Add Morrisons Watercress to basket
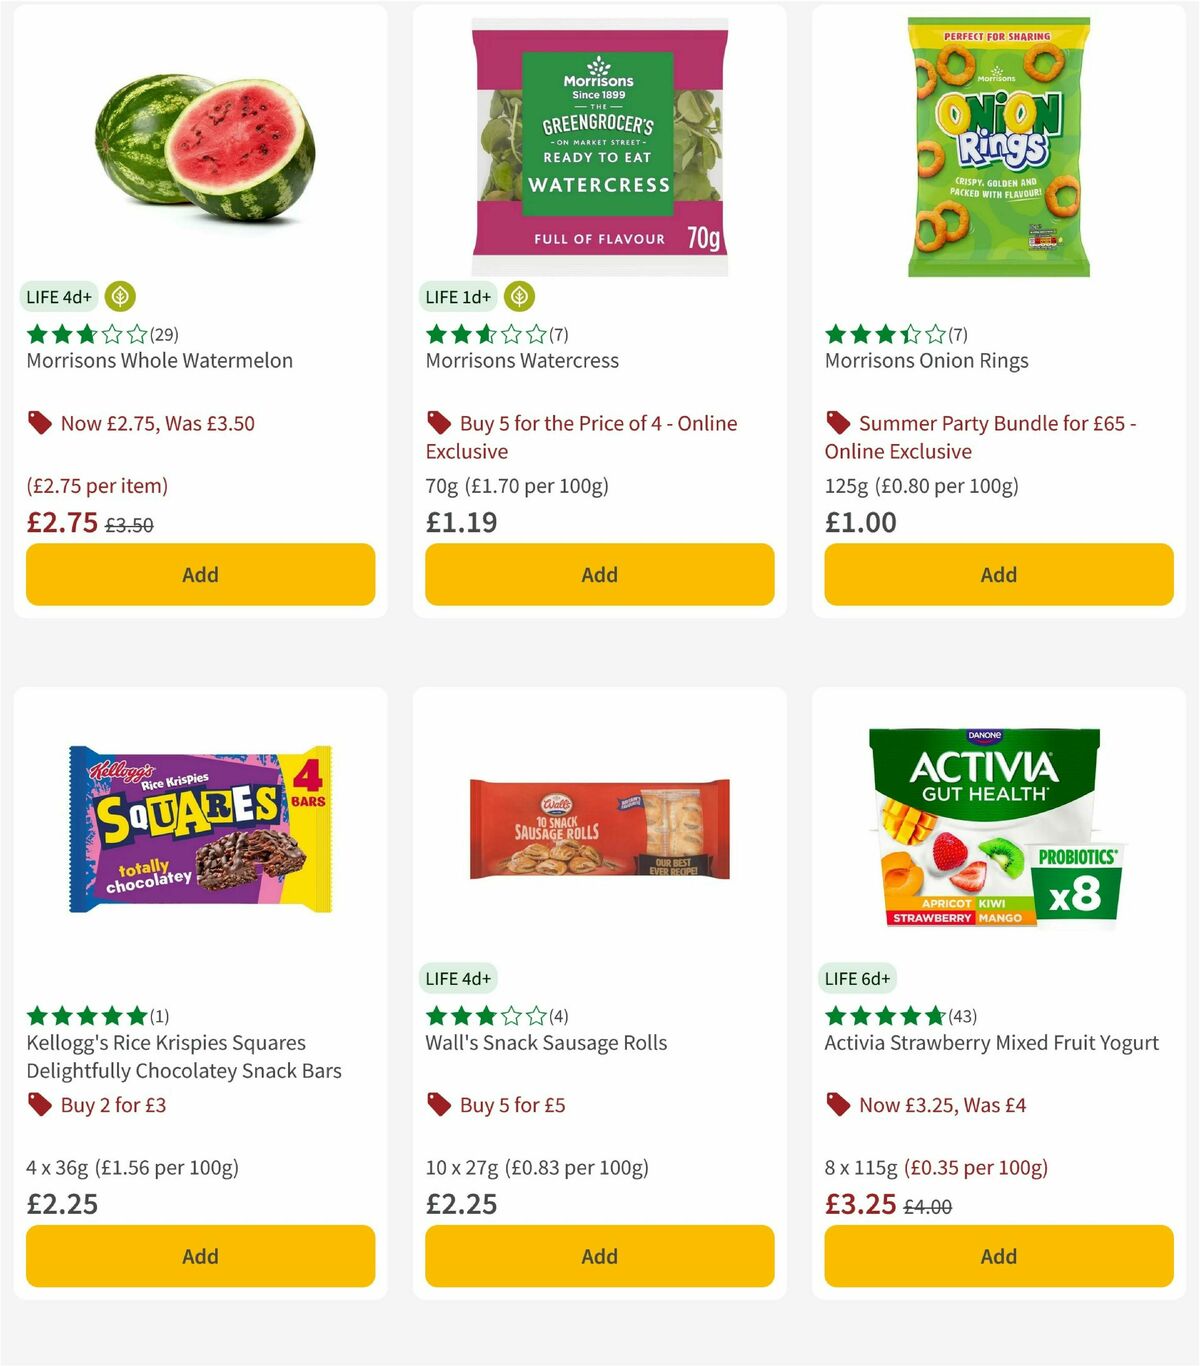 pyautogui.click(x=598, y=575)
